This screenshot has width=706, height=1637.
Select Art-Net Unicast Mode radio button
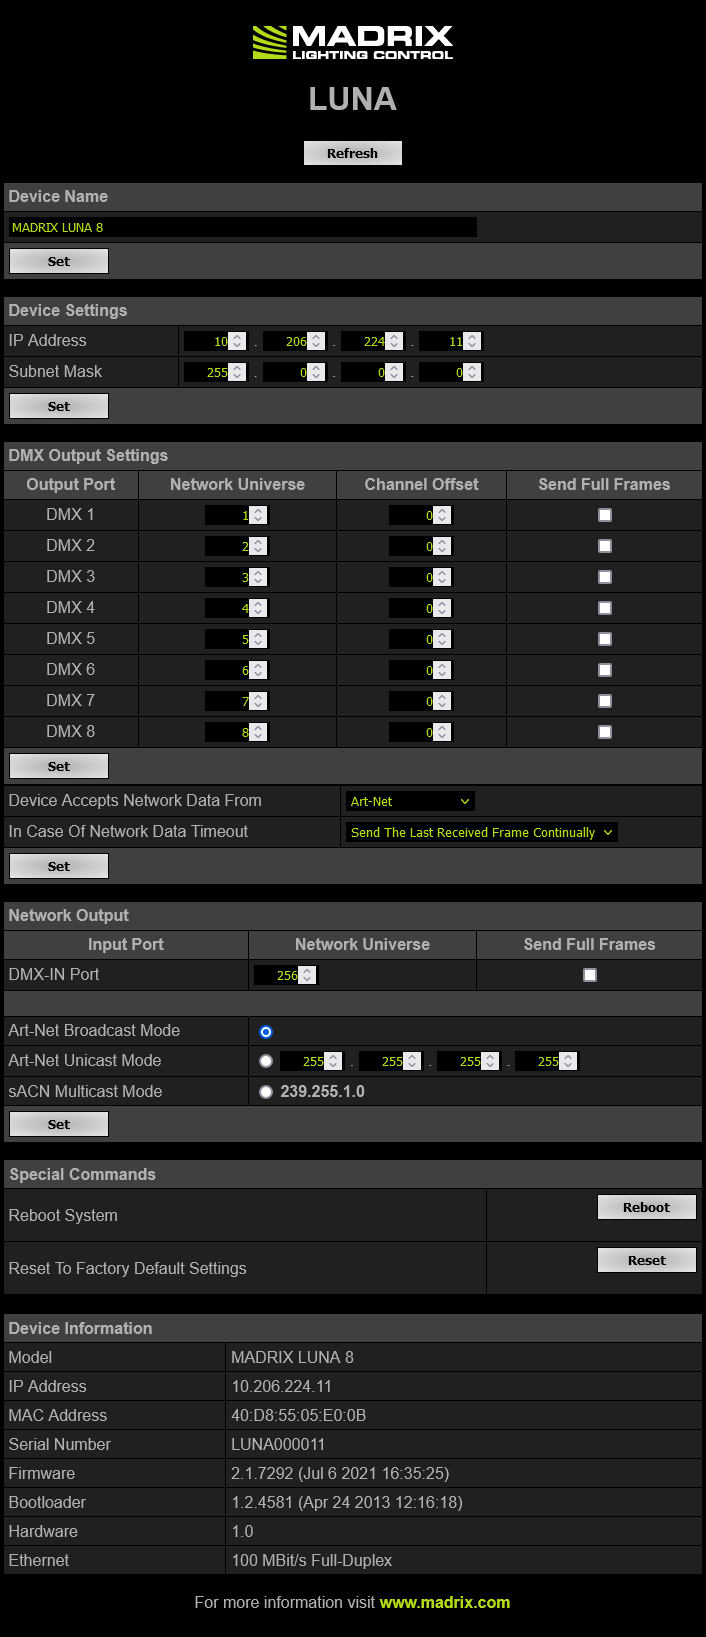266,1061
